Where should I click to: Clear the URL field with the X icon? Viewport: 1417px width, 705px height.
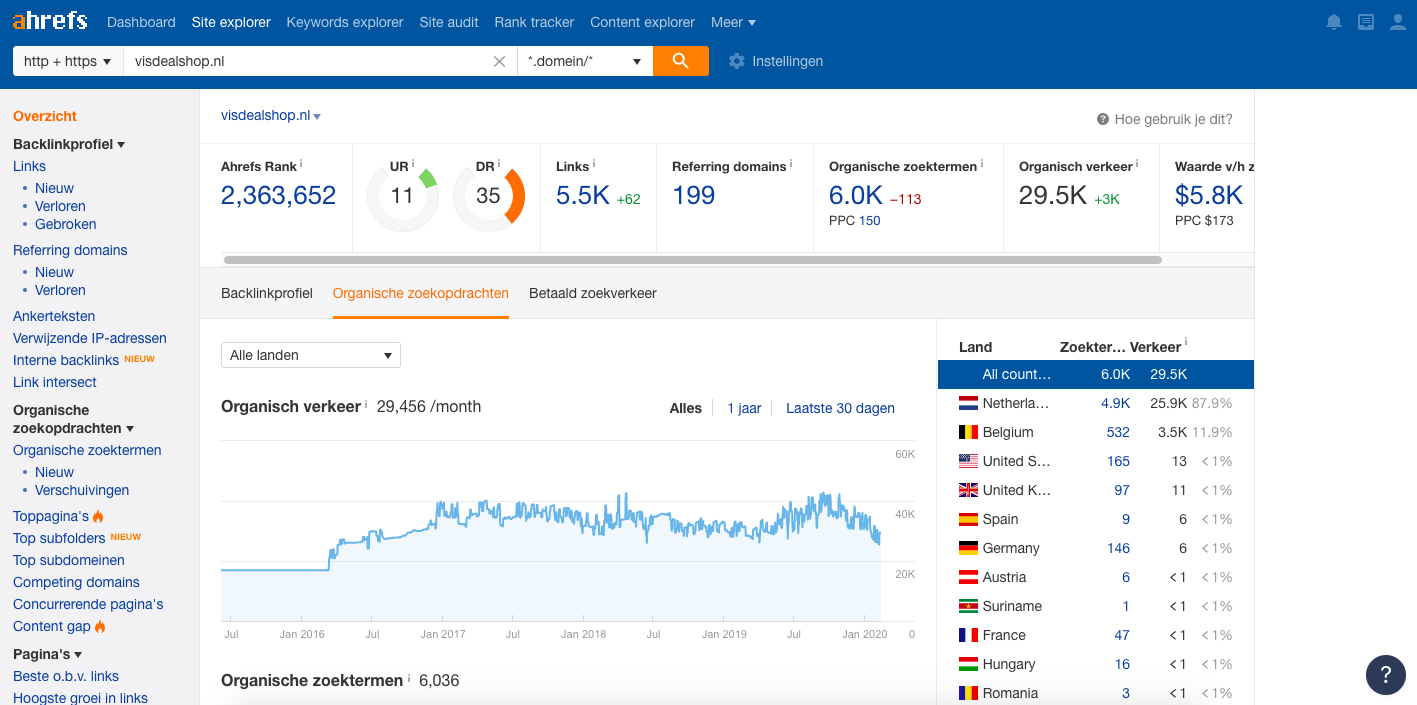click(499, 62)
